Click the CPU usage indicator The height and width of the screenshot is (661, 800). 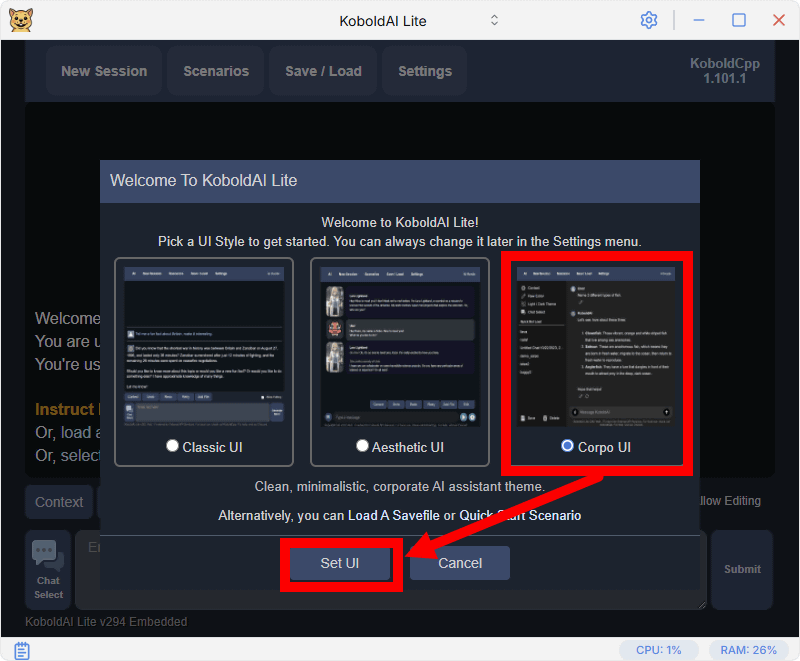(x=658, y=650)
